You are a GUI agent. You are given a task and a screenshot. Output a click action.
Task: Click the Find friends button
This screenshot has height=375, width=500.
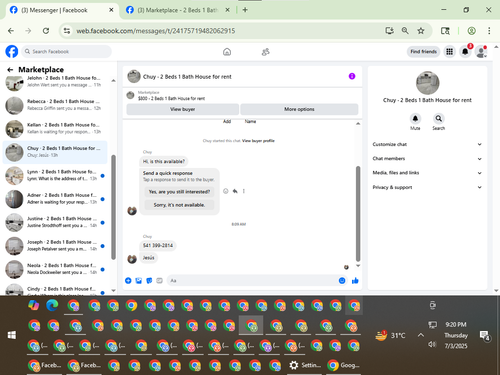(423, 52)
